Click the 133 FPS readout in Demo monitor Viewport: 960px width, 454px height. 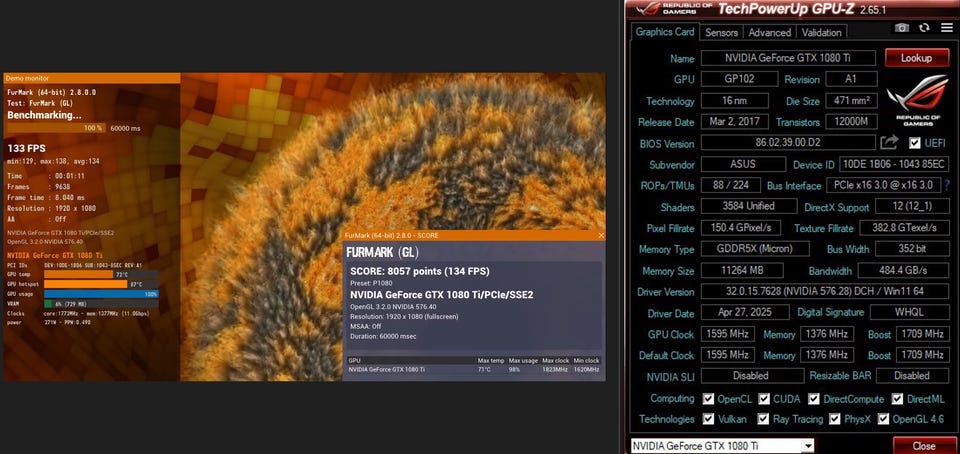(x=26, y=148)
